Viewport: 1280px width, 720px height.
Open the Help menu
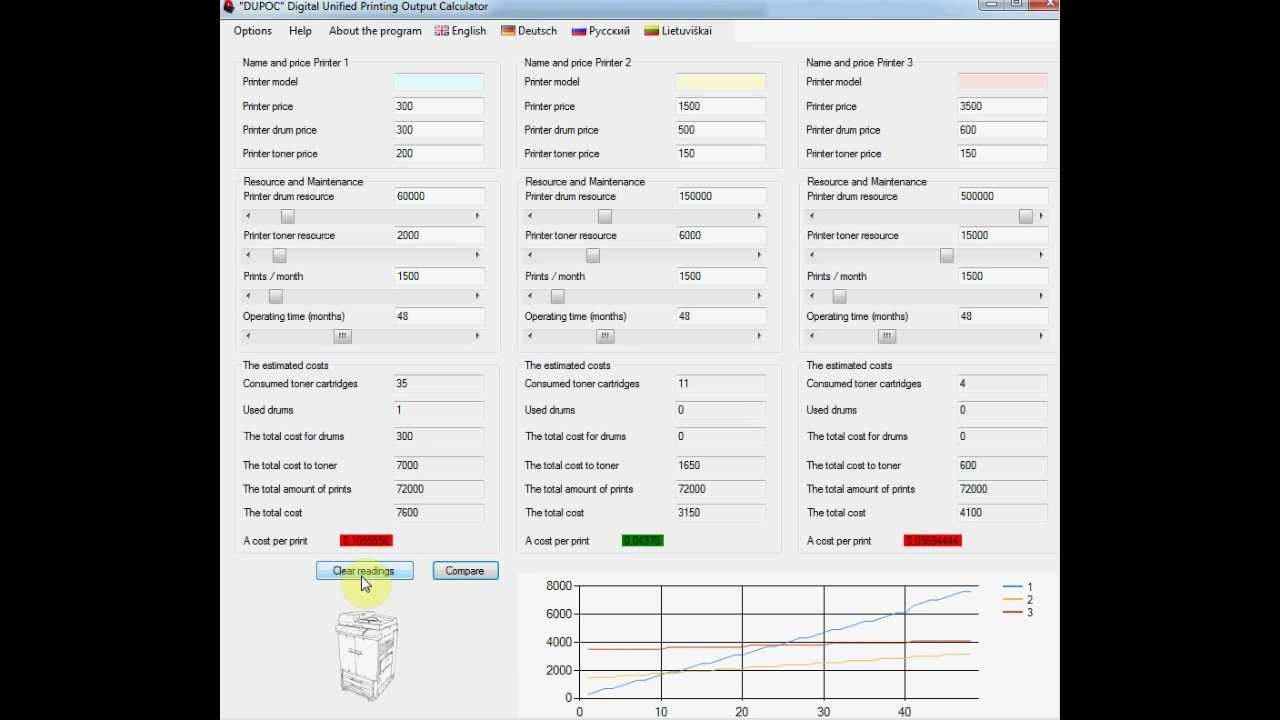click(x=300, y=31)
